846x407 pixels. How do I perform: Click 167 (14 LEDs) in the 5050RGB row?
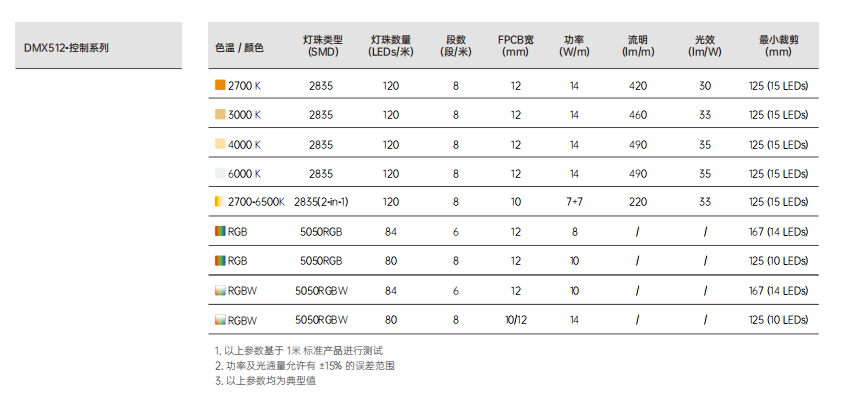pos(779,232)
